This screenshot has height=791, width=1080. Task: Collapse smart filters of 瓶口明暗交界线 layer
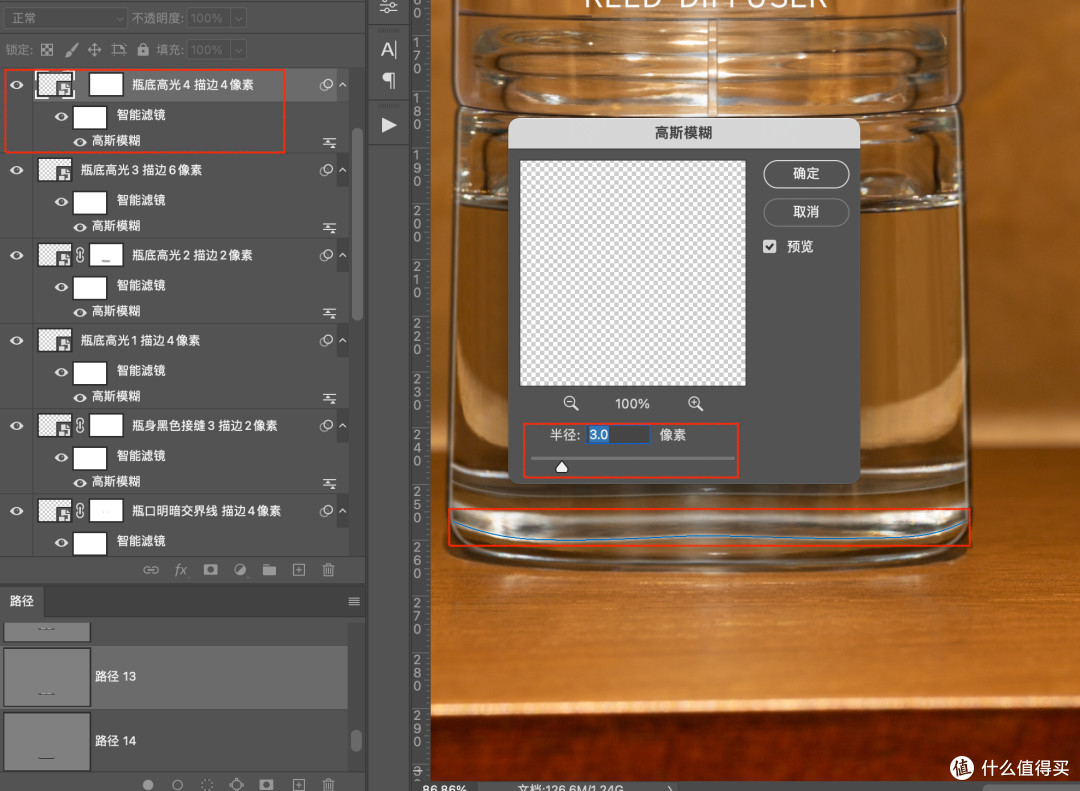pos(342,511)
